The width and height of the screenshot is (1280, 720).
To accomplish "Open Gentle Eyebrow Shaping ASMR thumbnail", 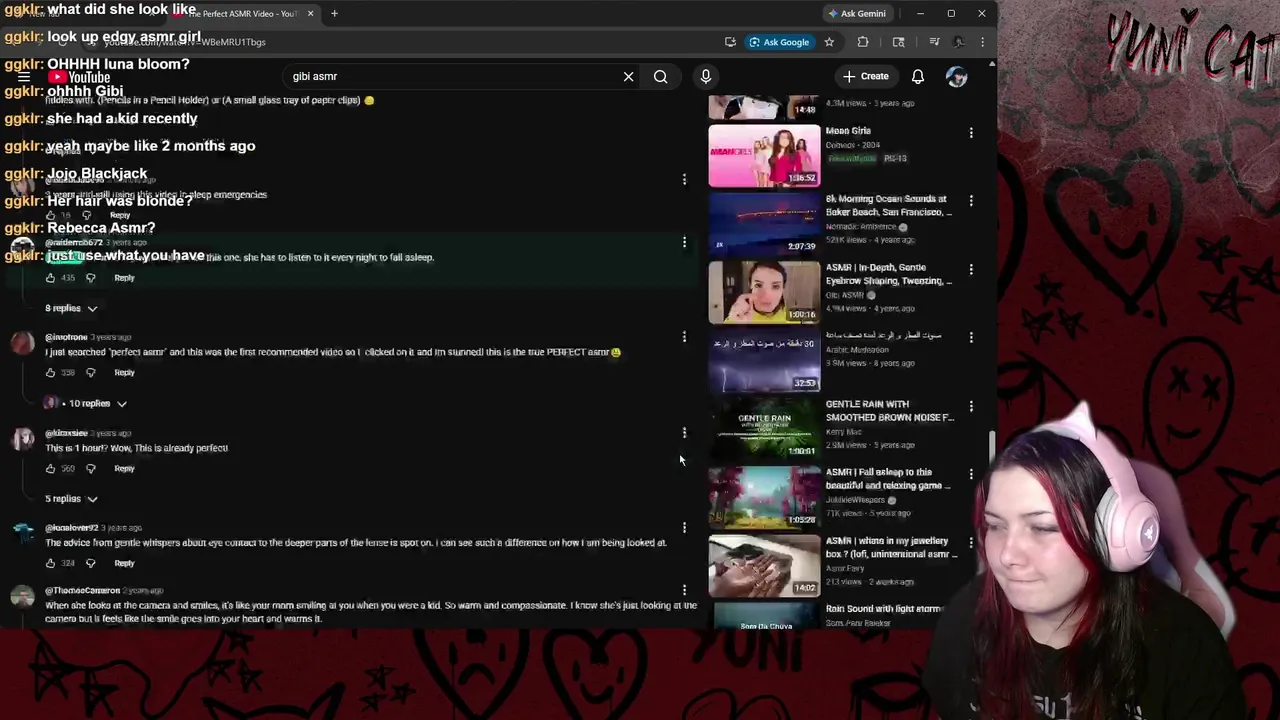I will point(764,293).
